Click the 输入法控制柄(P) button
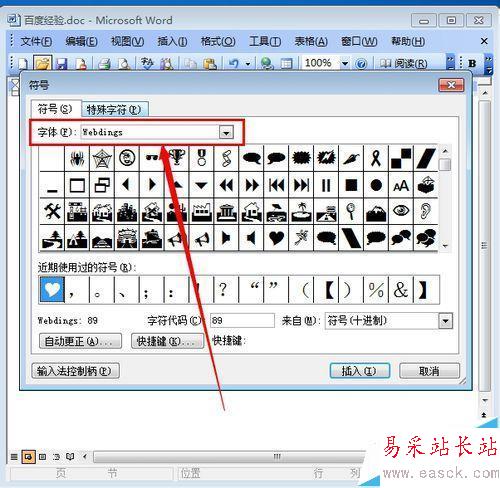Screen dimensions: 500x488 [75, 371]
